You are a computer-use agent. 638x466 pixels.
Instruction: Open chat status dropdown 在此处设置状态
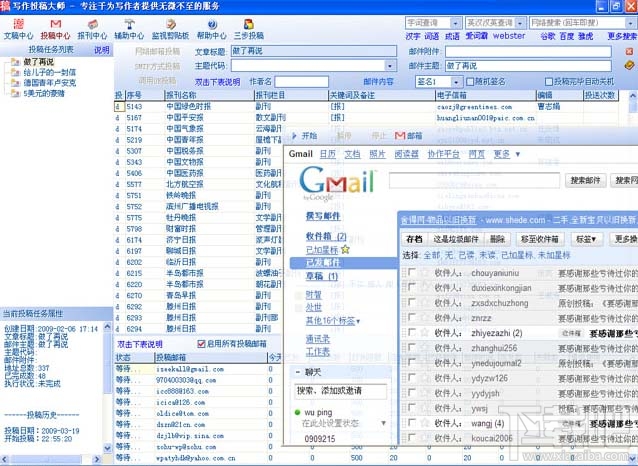point(383,423)
